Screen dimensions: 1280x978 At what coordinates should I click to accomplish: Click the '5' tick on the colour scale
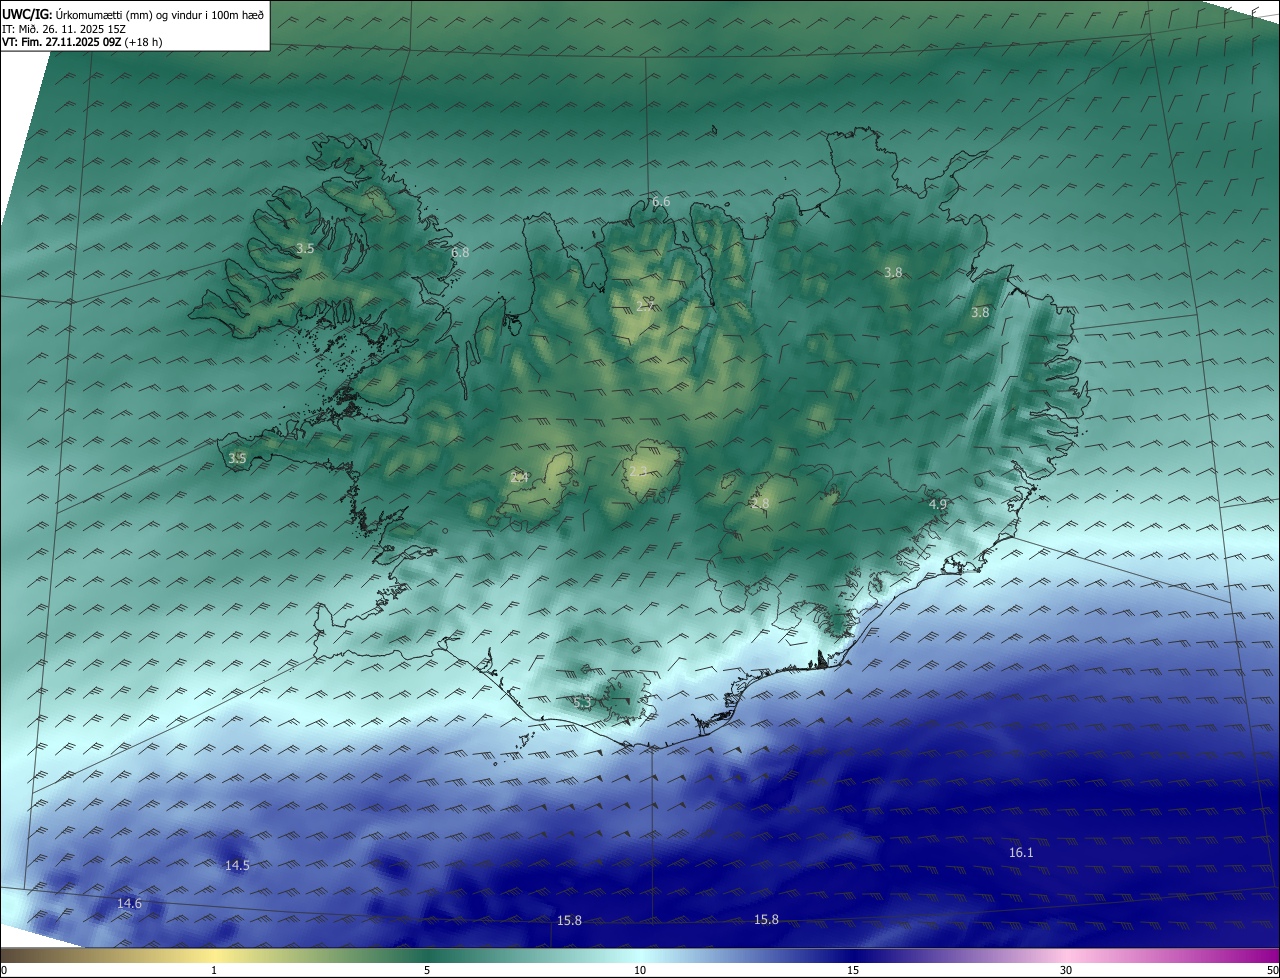[427, 971]
